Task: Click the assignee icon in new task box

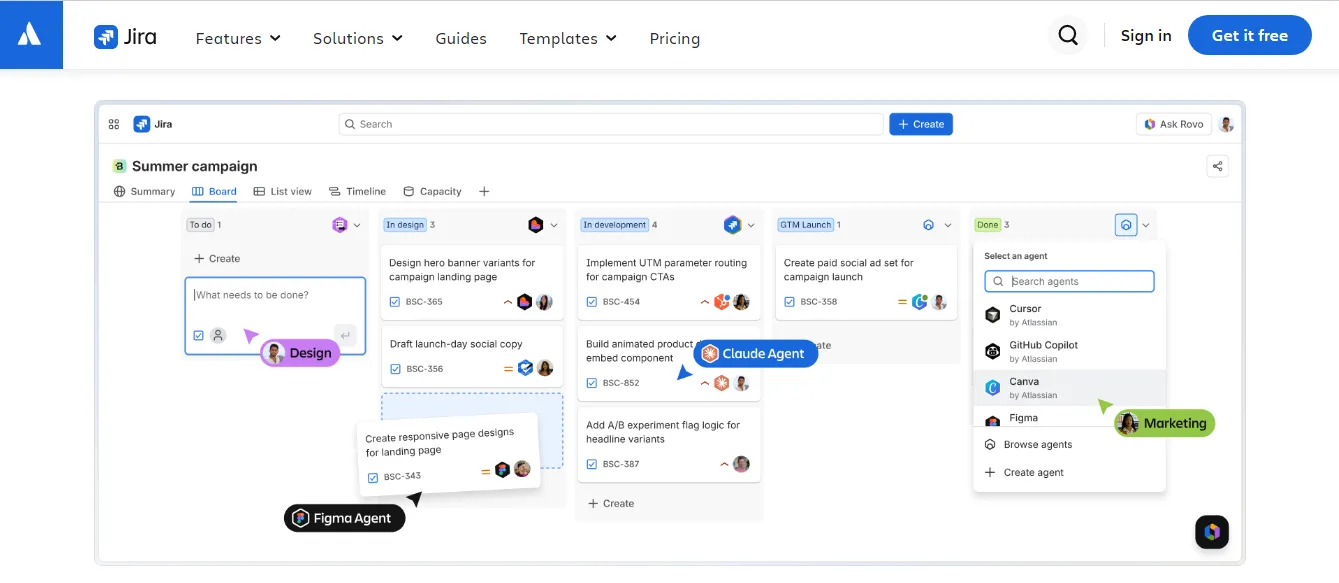Action: click(x=218, y=335)
